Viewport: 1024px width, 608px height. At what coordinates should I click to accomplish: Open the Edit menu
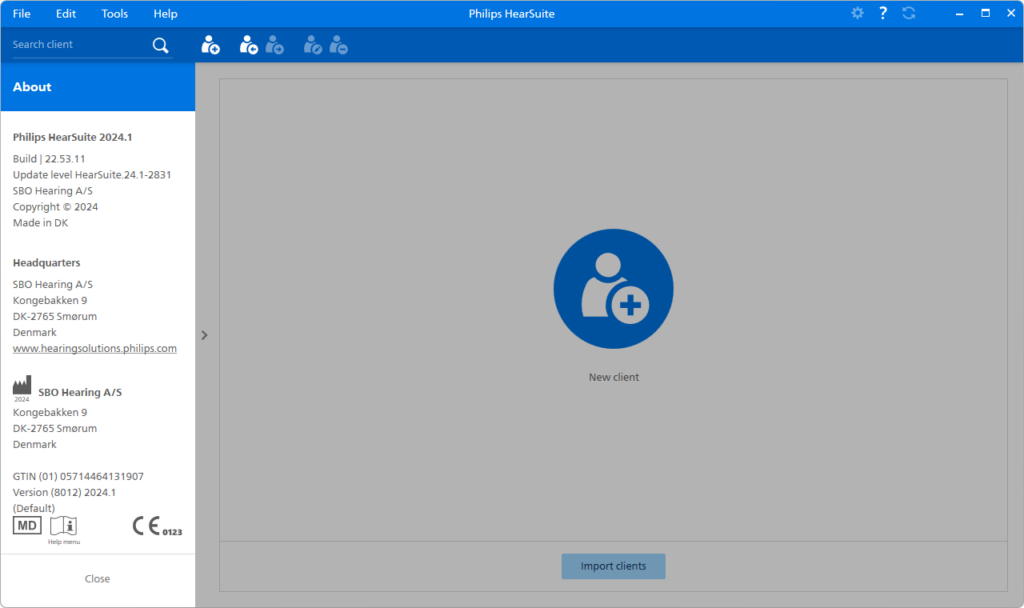click(x=65, y=13)
